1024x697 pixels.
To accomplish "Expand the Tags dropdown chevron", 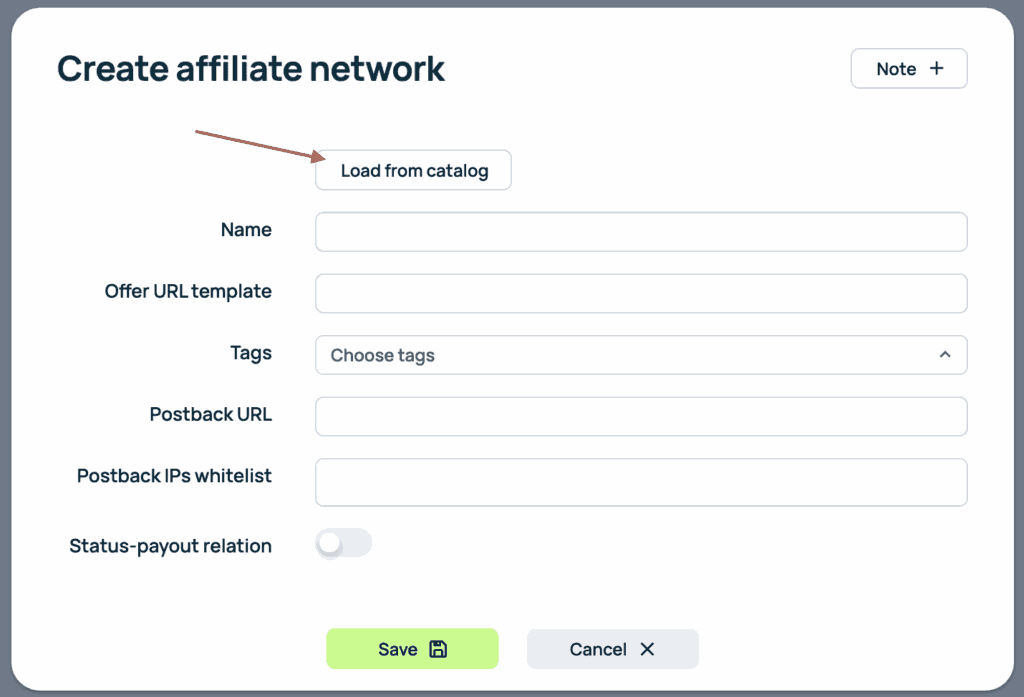I will 944,355.
